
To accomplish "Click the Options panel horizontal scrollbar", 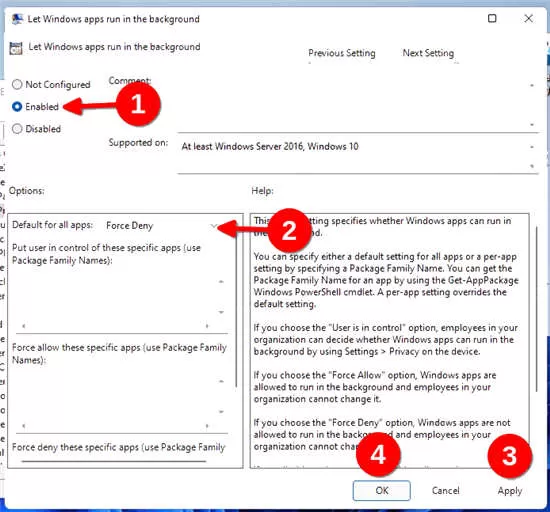I will pos(114,461).
